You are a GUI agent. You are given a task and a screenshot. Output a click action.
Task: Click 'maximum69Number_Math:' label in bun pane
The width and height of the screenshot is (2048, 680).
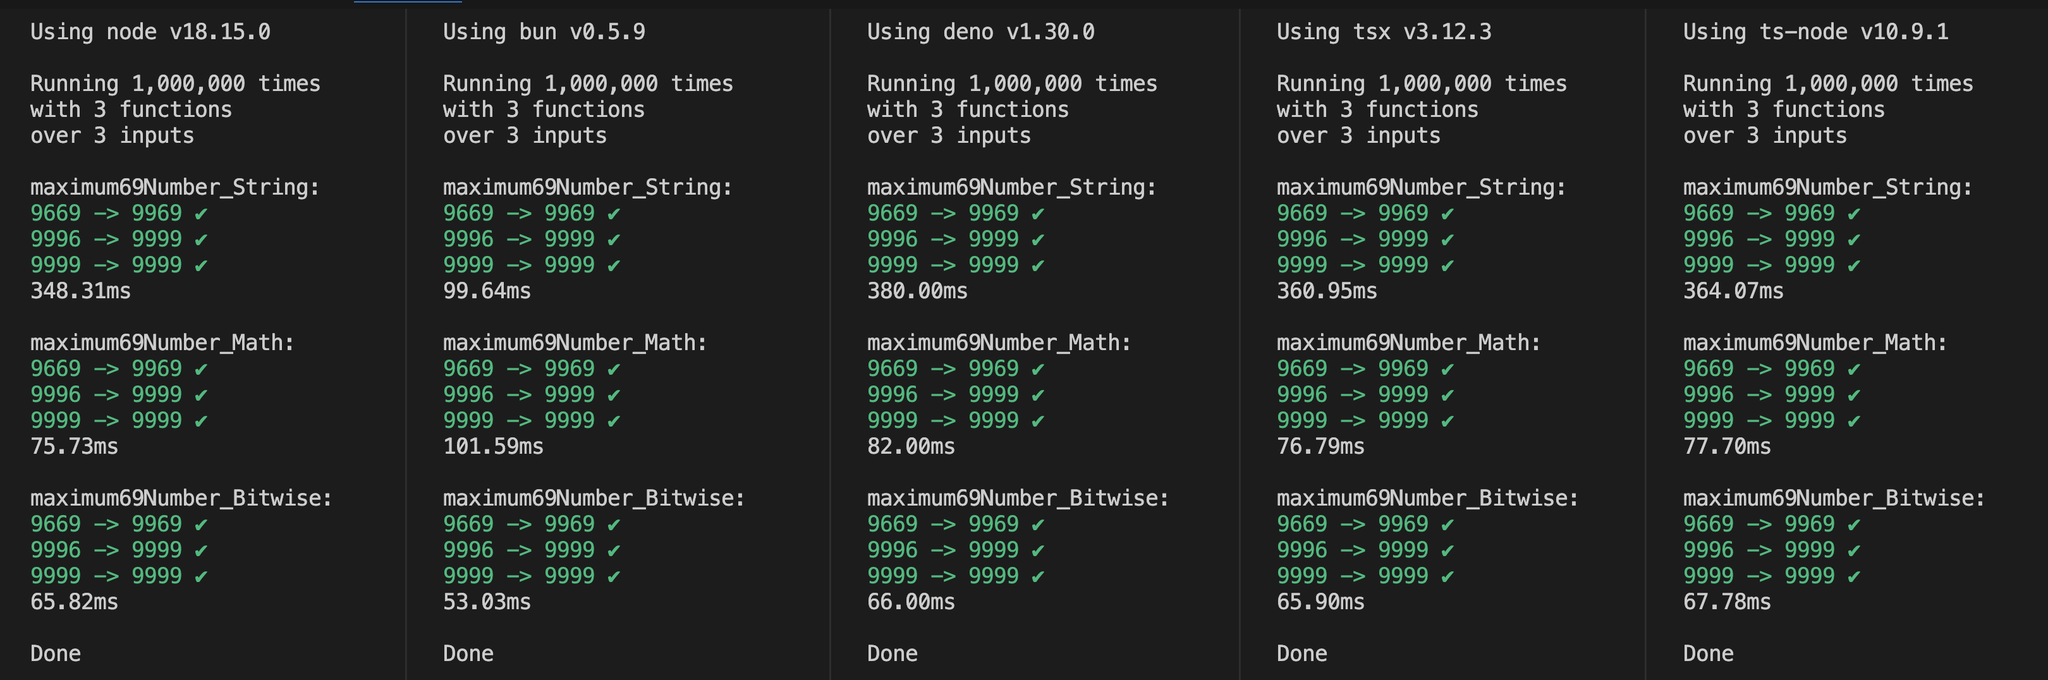tap(576, 343)
